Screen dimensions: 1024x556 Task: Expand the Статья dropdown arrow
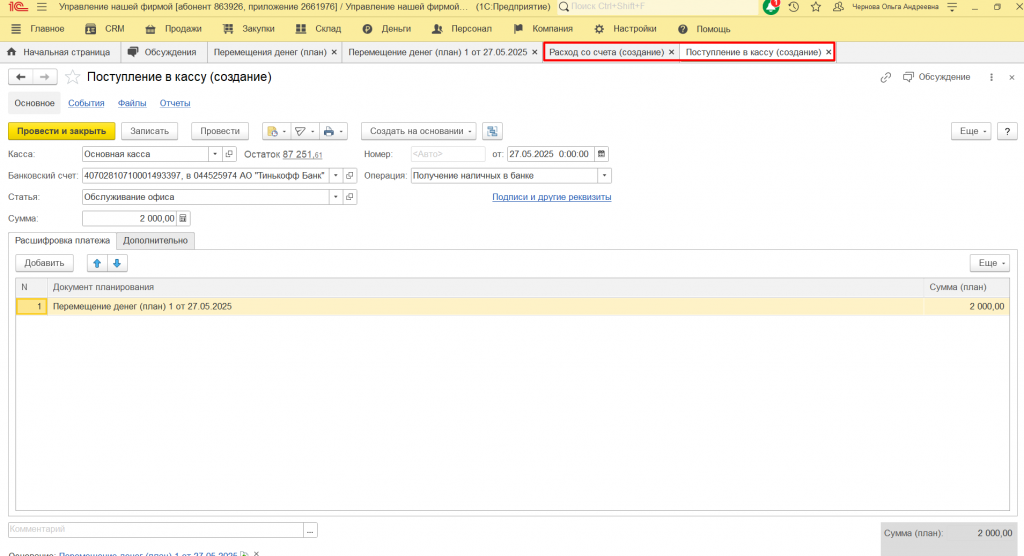tap(336, 197)
